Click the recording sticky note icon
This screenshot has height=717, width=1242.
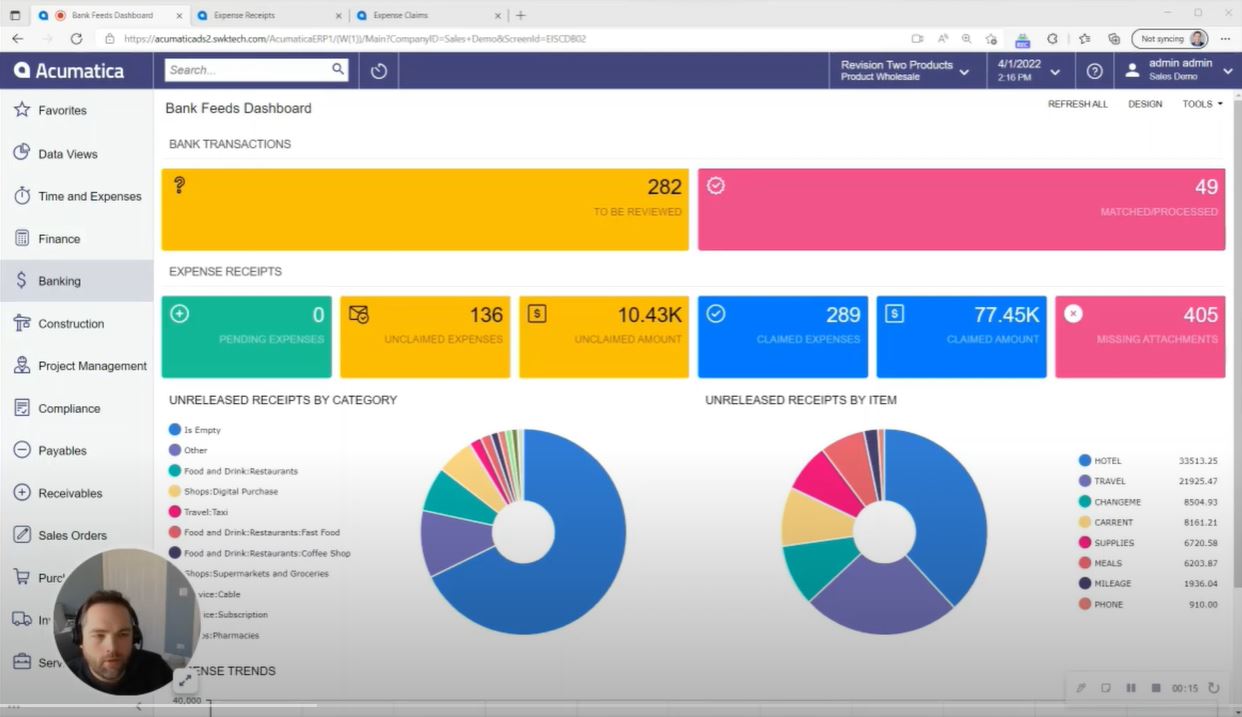tap(1106, 688)
